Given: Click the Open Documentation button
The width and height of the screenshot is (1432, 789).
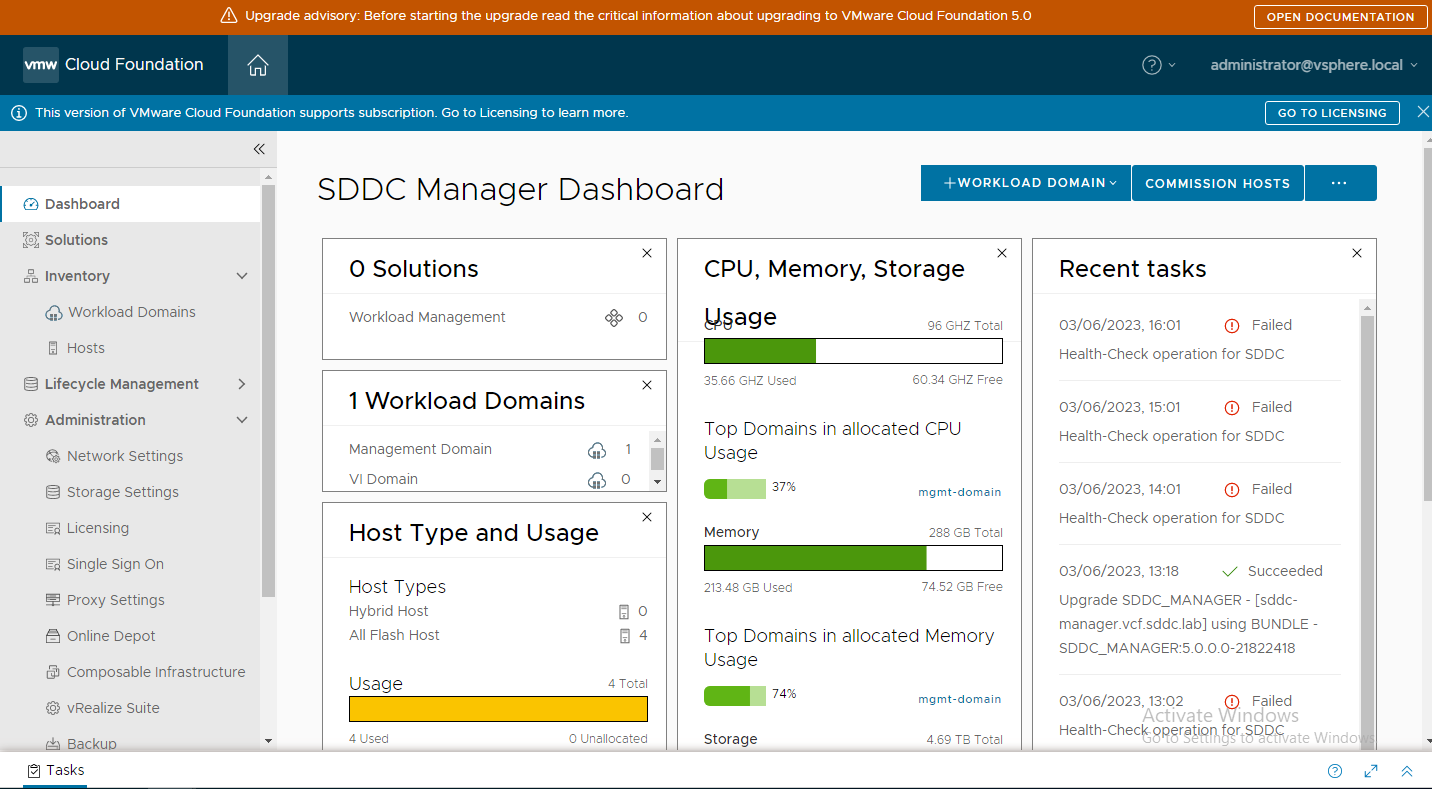Looking at the screenshot, I should pyautogui.click(x=1340, y=17).
